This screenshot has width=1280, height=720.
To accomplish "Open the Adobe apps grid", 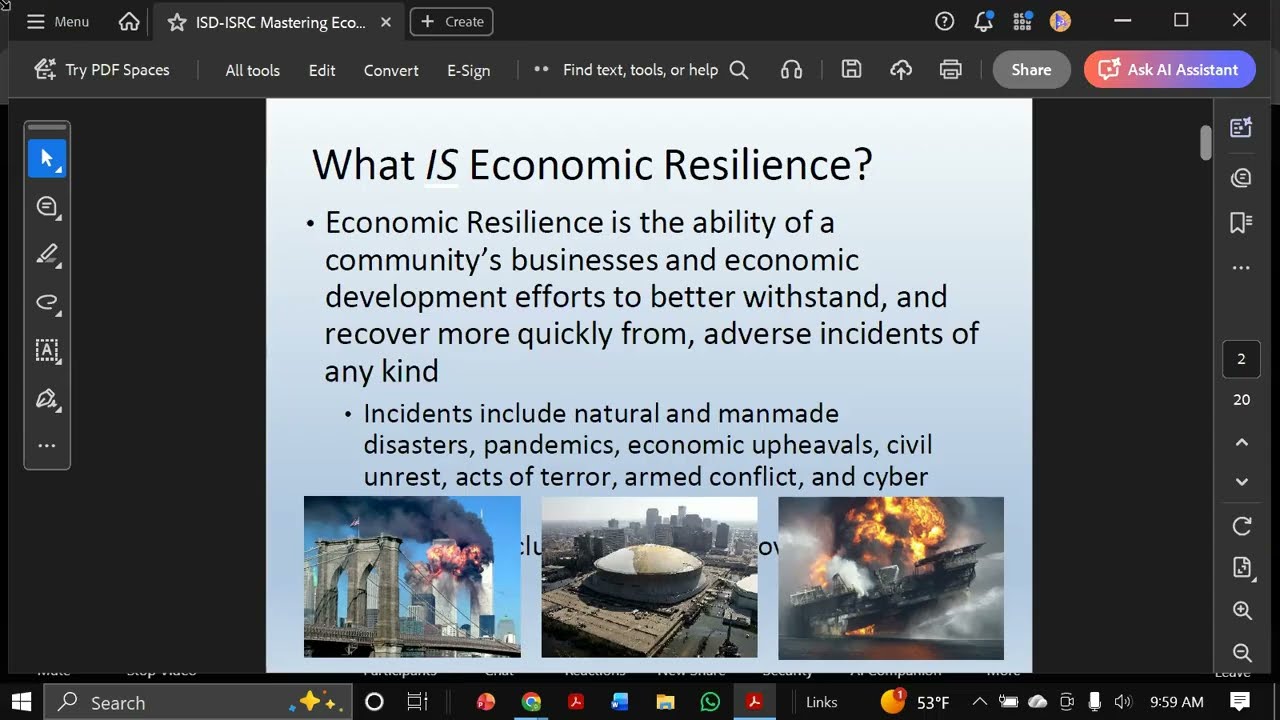I will point(1022,21).
